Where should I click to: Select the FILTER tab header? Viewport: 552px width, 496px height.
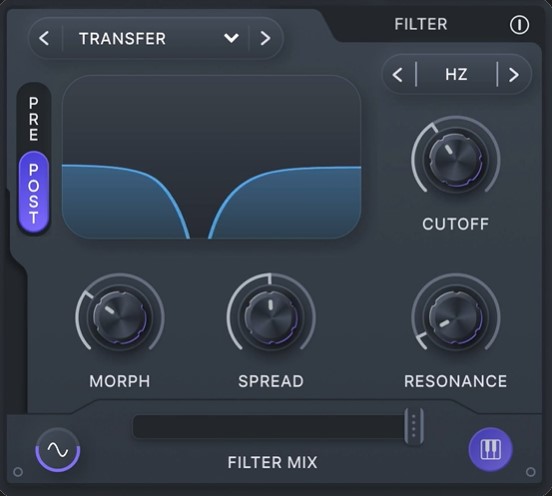point(421,24)
